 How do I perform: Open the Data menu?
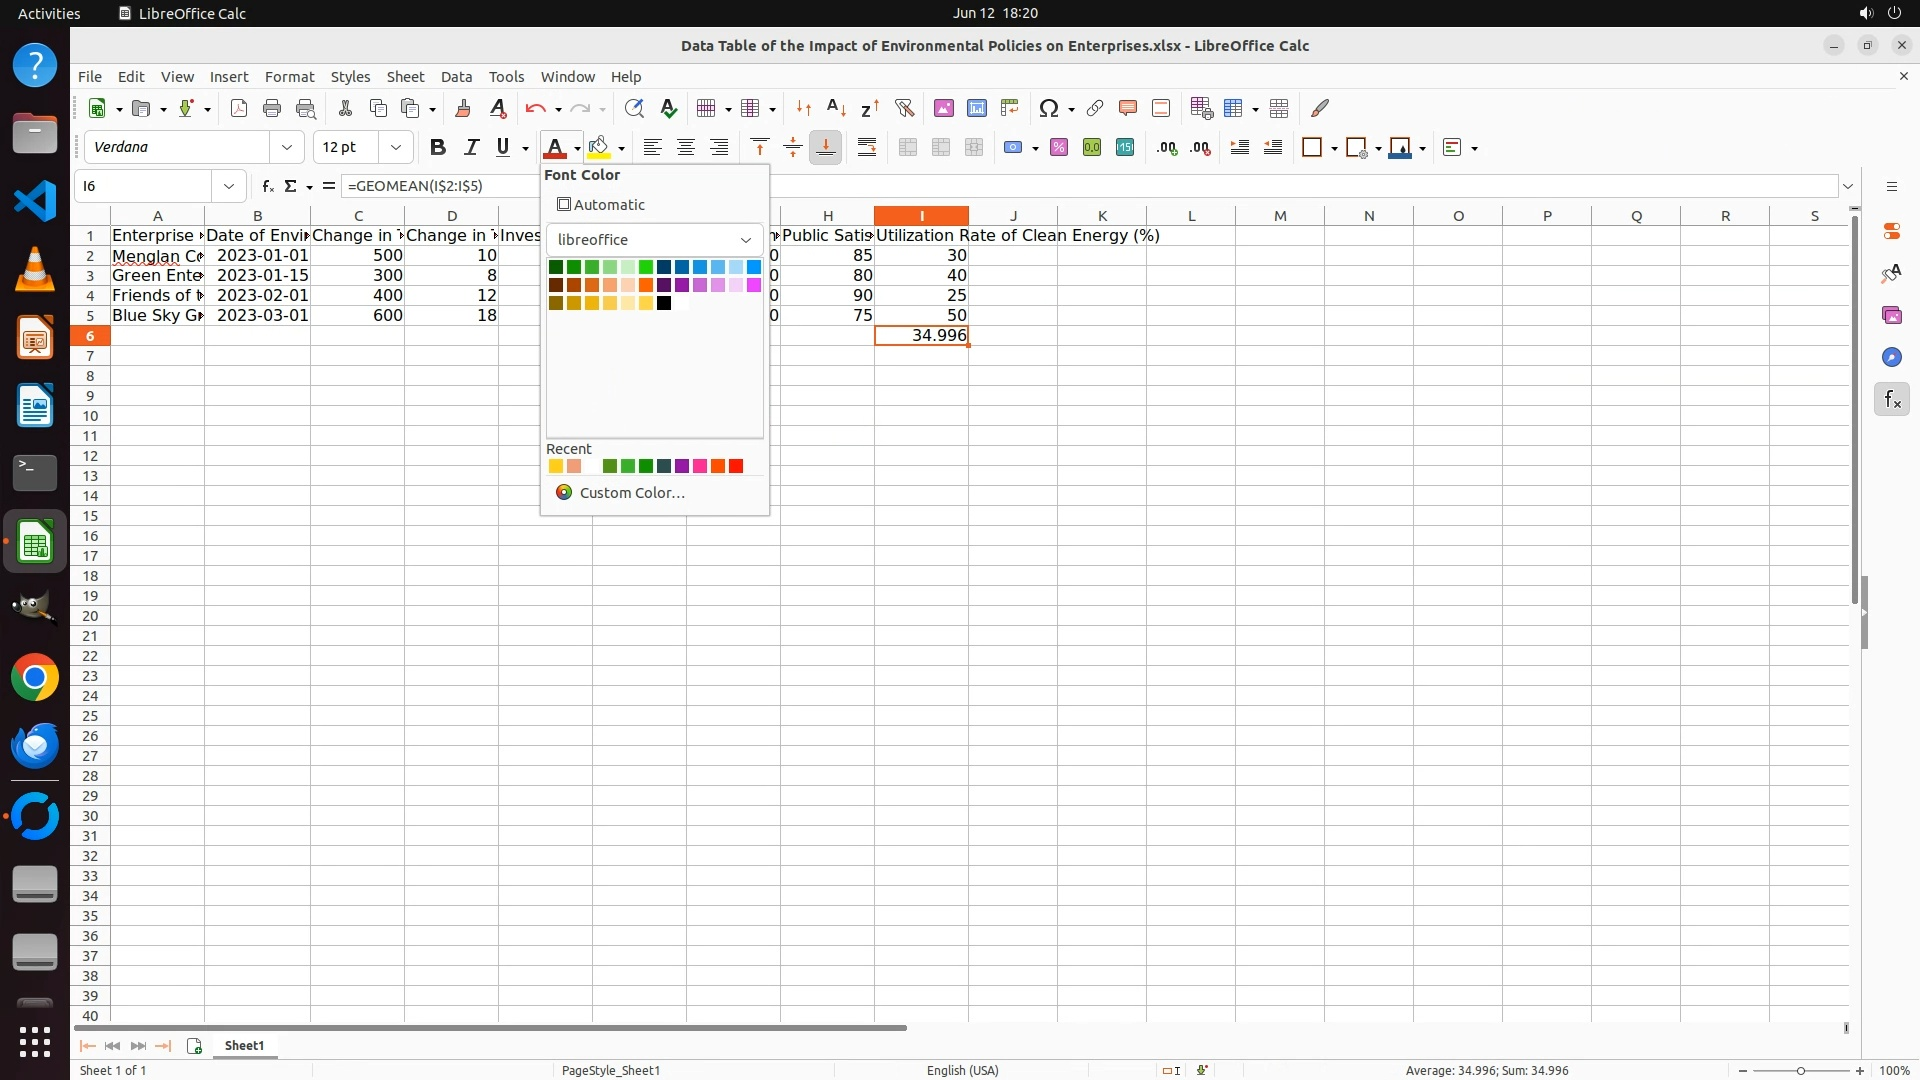pyautogui.click(x=456, y=77)
